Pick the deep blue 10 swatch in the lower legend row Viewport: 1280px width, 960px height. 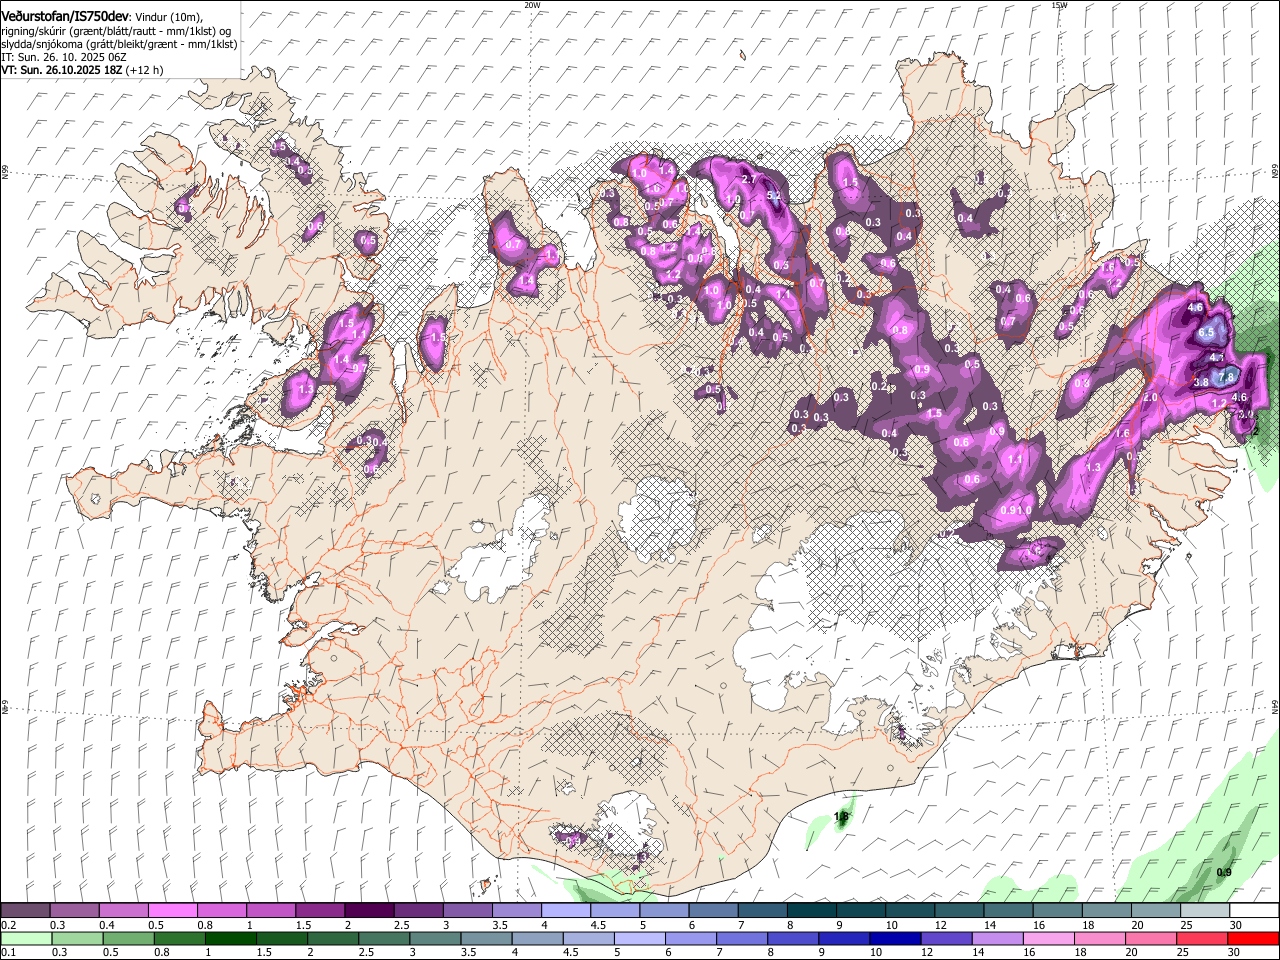[895, 939]
